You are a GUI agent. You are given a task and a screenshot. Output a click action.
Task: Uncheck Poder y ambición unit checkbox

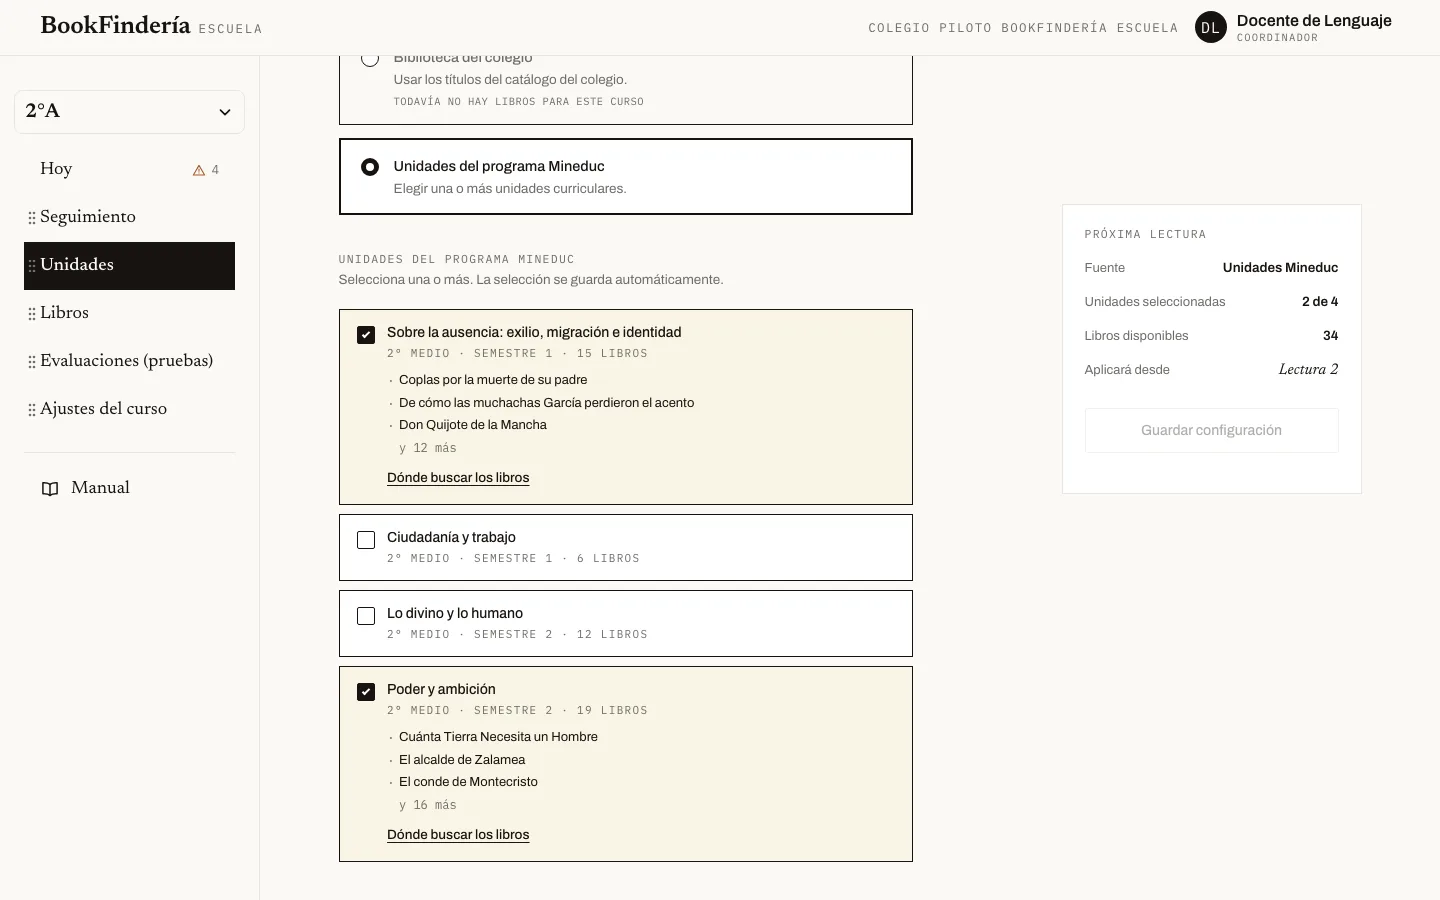click(x=366, y=691)
